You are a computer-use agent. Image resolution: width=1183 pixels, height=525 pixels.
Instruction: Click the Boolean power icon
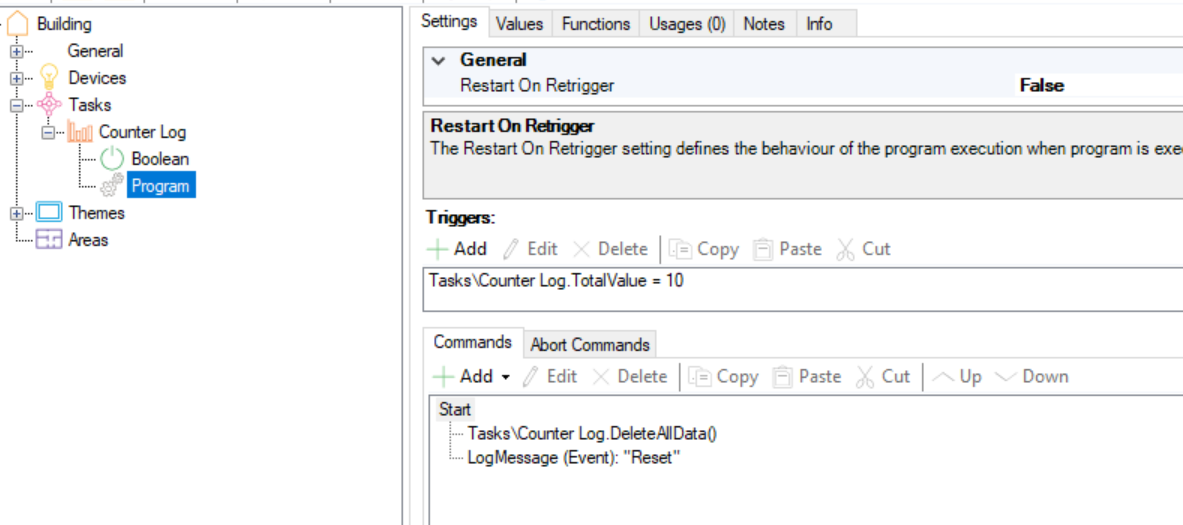(112, 159)
